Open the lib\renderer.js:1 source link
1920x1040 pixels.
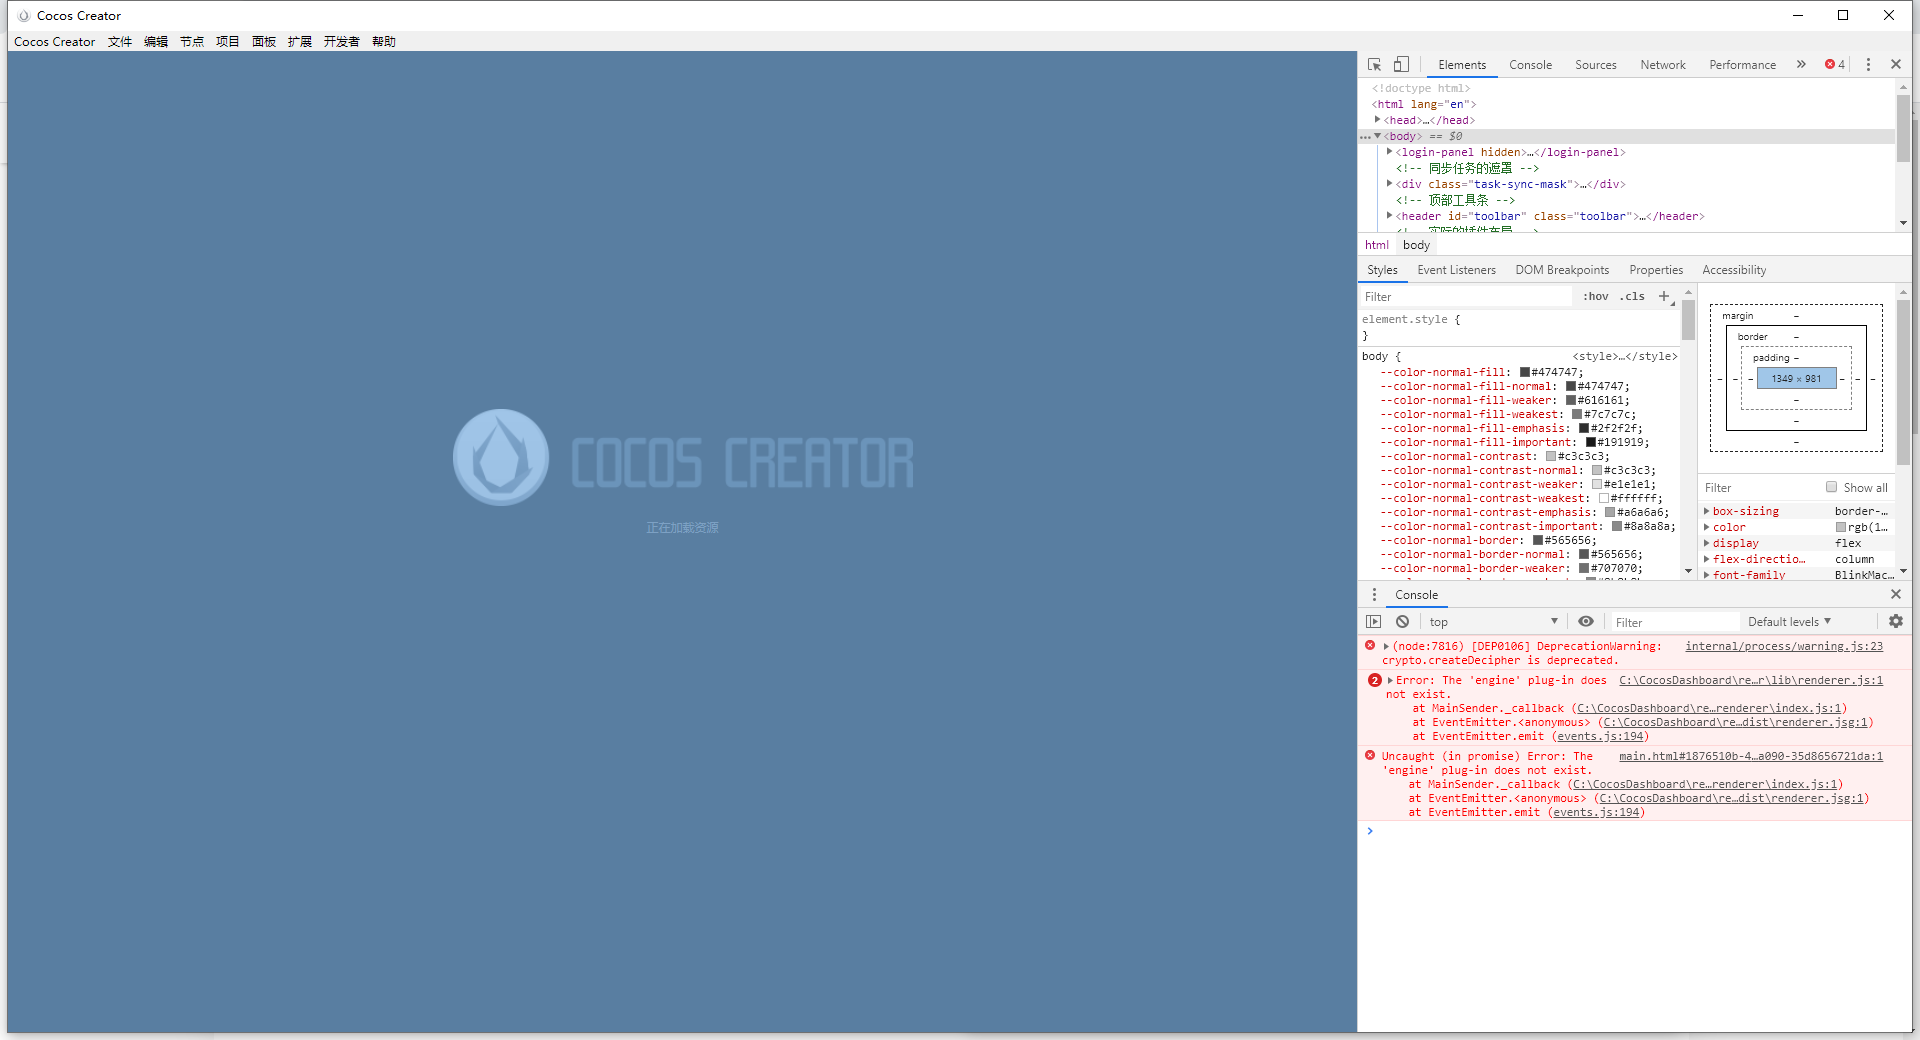coord(1751,680)
